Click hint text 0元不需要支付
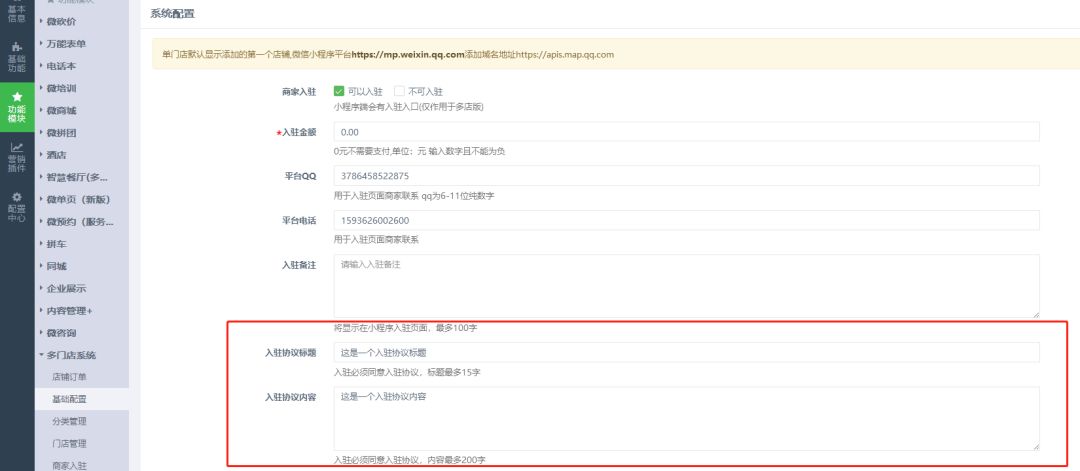 419,151
